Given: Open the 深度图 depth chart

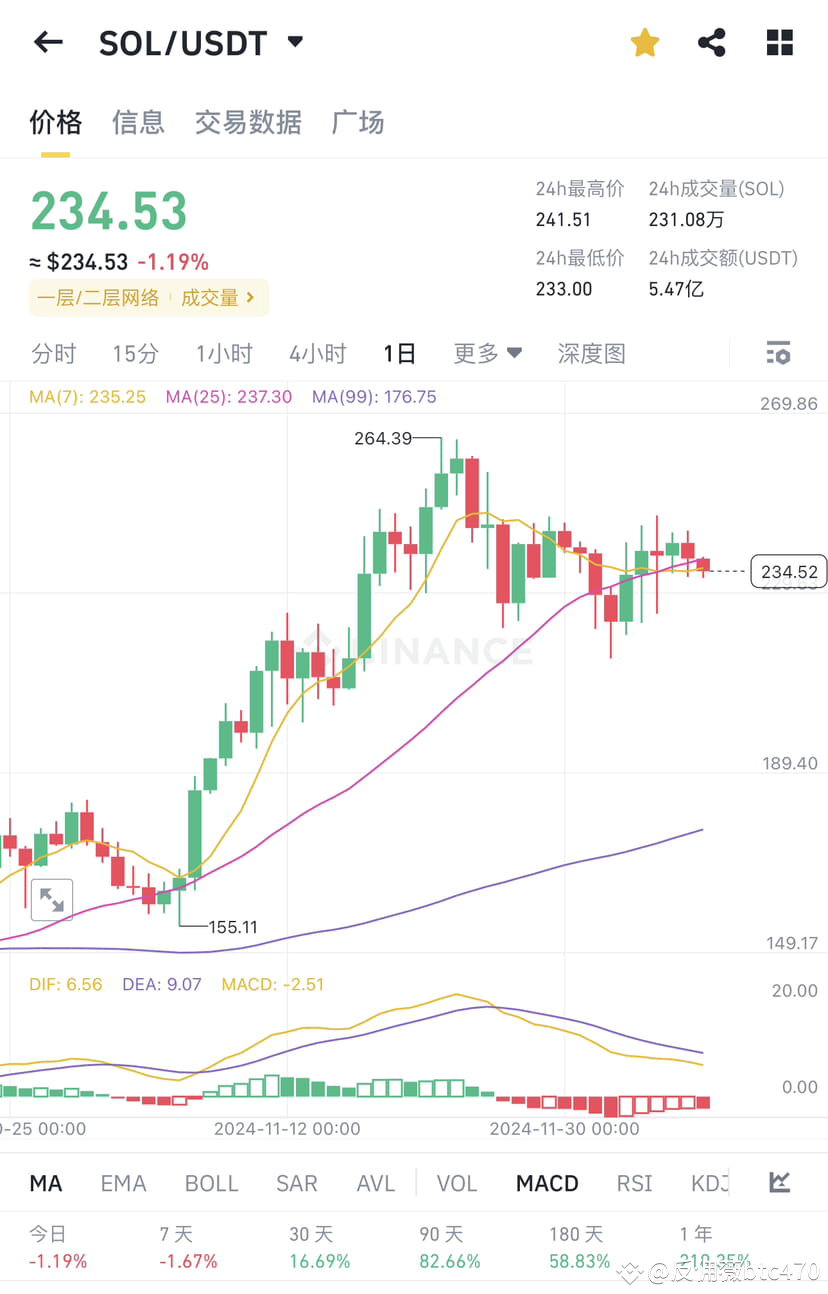Looking at the screenshot, I should tap(591, 353).
